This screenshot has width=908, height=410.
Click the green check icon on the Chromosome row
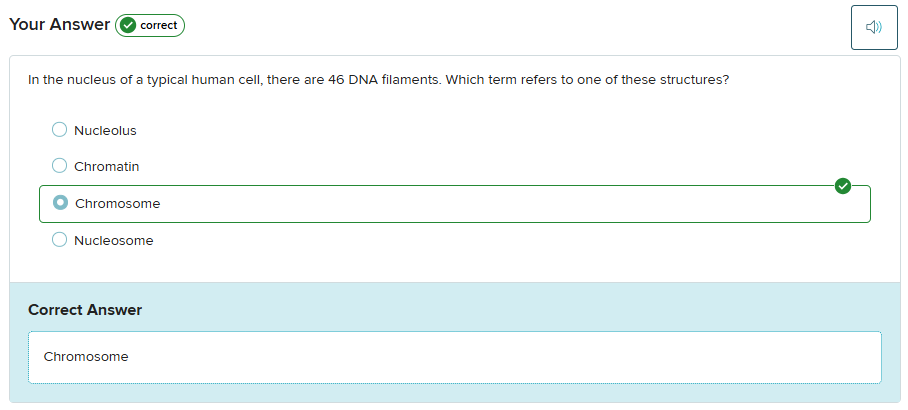(843, 186)
